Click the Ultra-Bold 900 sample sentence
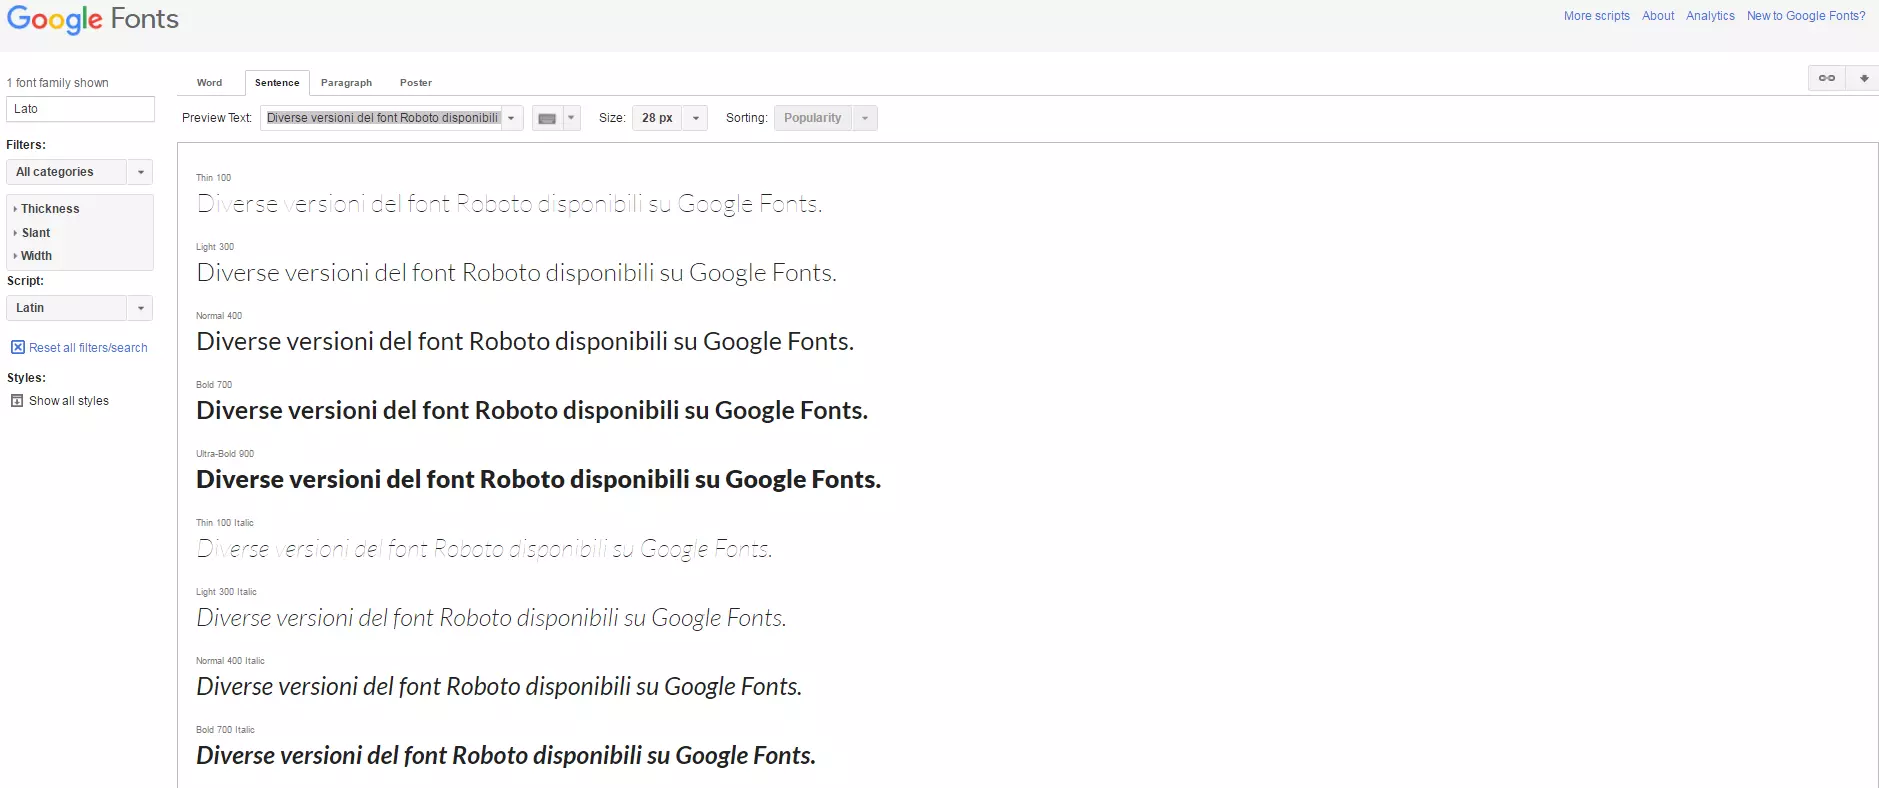The image size is (1879, 788). click(x=539, y=480)
